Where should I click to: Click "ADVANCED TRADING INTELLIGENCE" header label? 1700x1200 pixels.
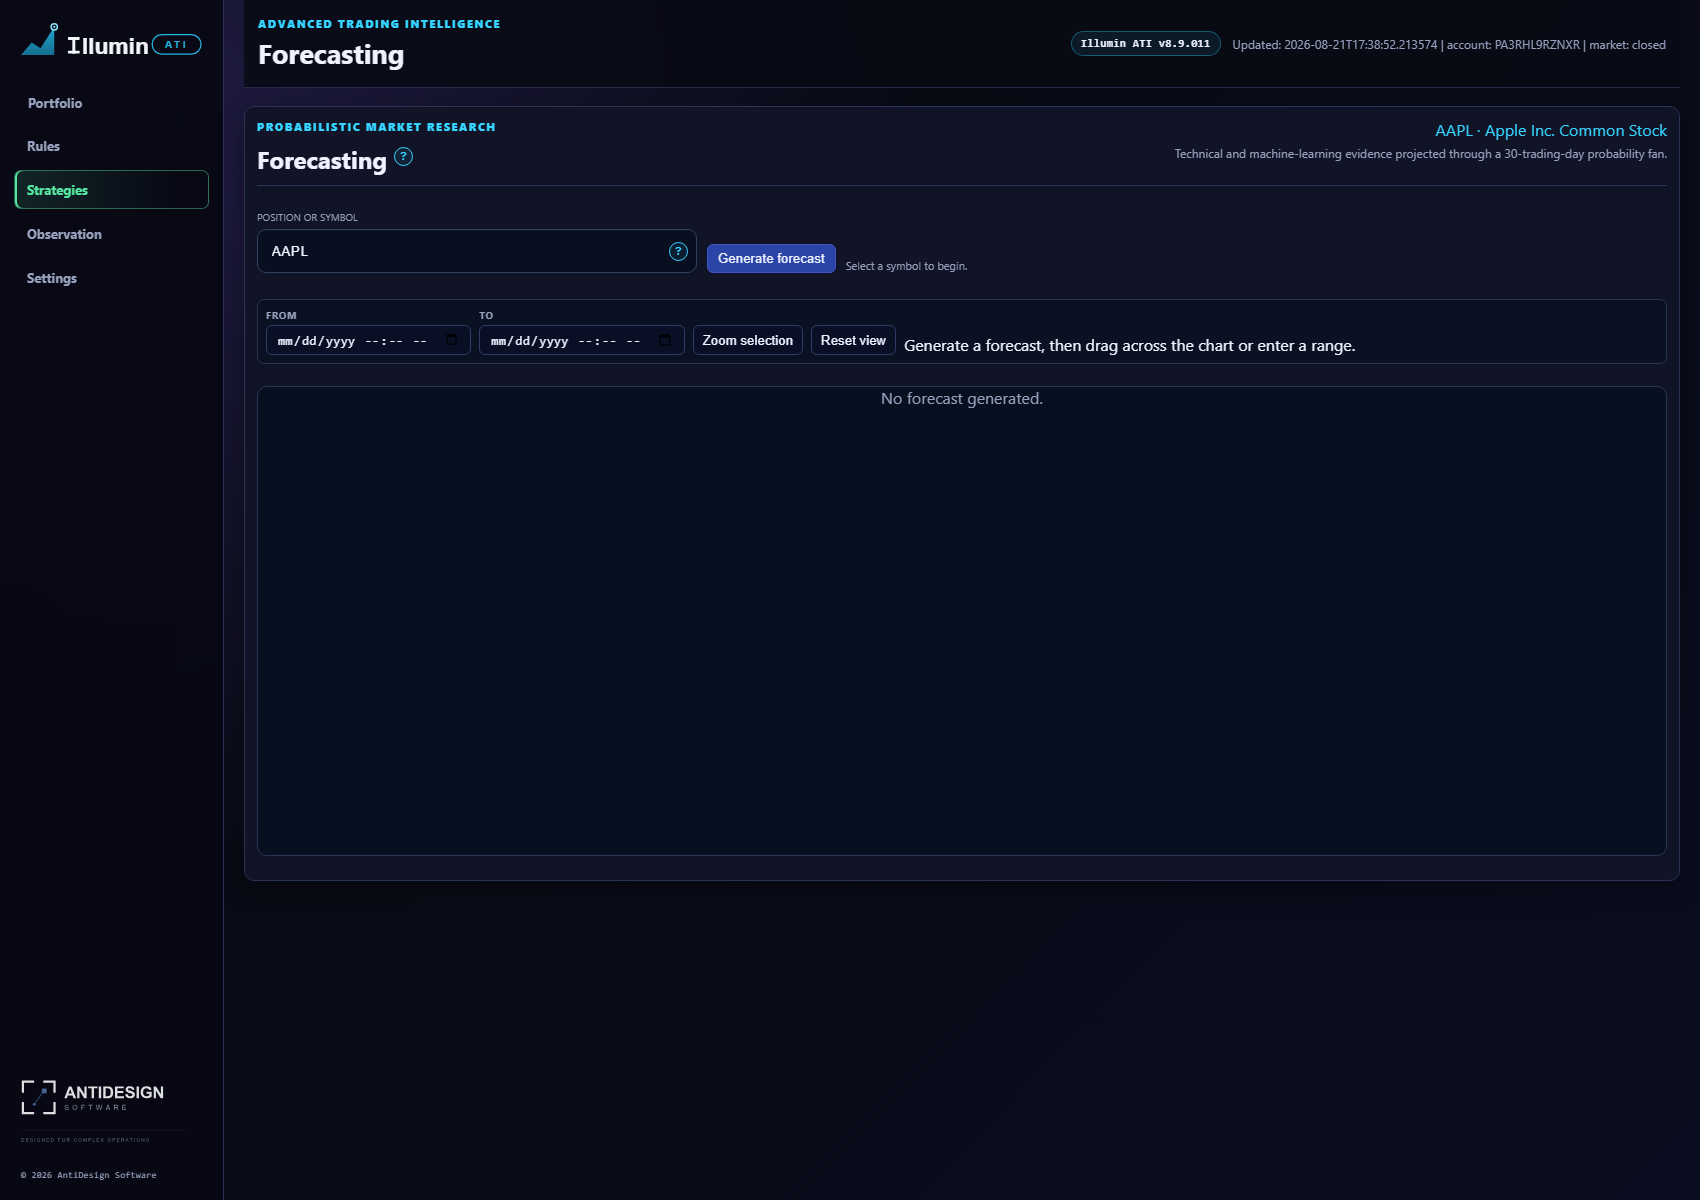[x=379, y=24]
